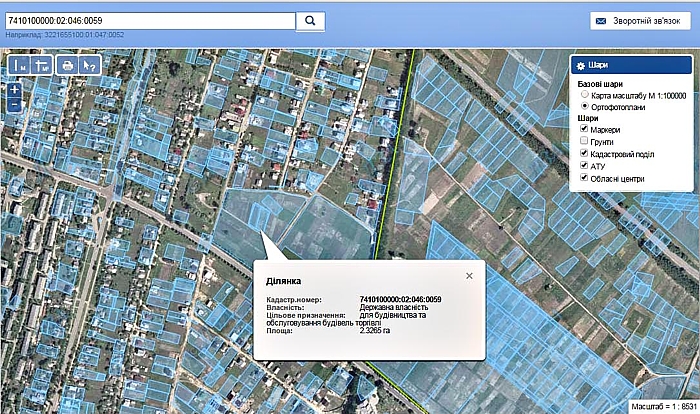The width and height of the screenshot is (700, 414).
Task: Click the cadastral number search field
Action: coord(150,20)
